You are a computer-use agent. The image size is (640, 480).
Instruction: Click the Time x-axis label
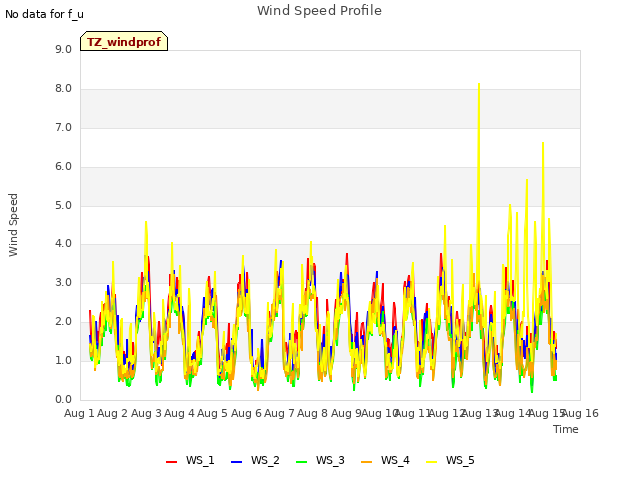pyautogui.click(x=566, y=429)
